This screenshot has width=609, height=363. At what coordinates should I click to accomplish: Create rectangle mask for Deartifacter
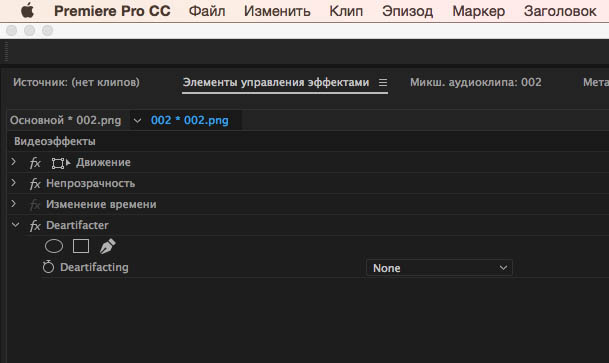[x=81, y=246]
